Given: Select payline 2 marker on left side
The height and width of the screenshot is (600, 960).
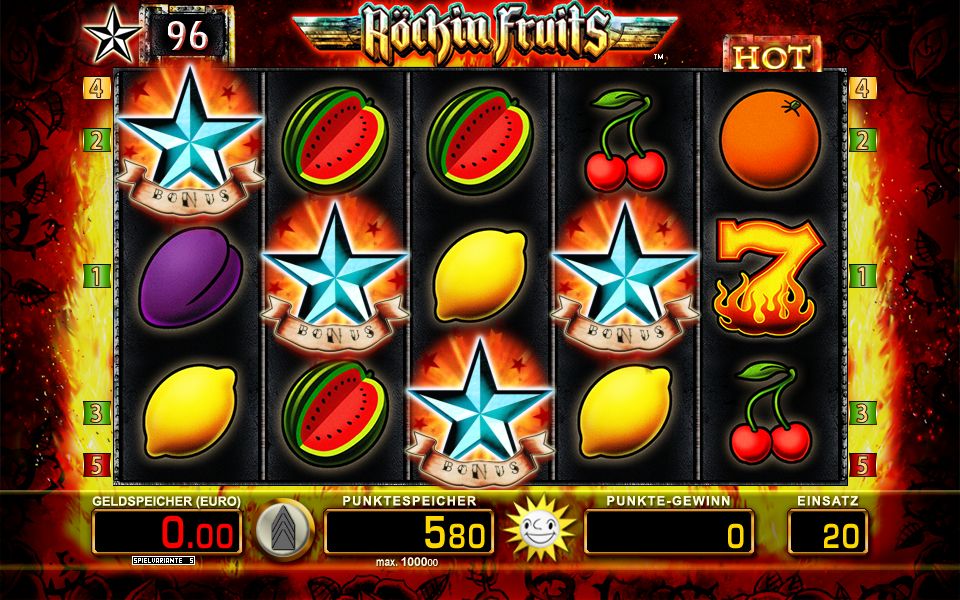Looking at the screenshot, I should [x=97, y=140].
